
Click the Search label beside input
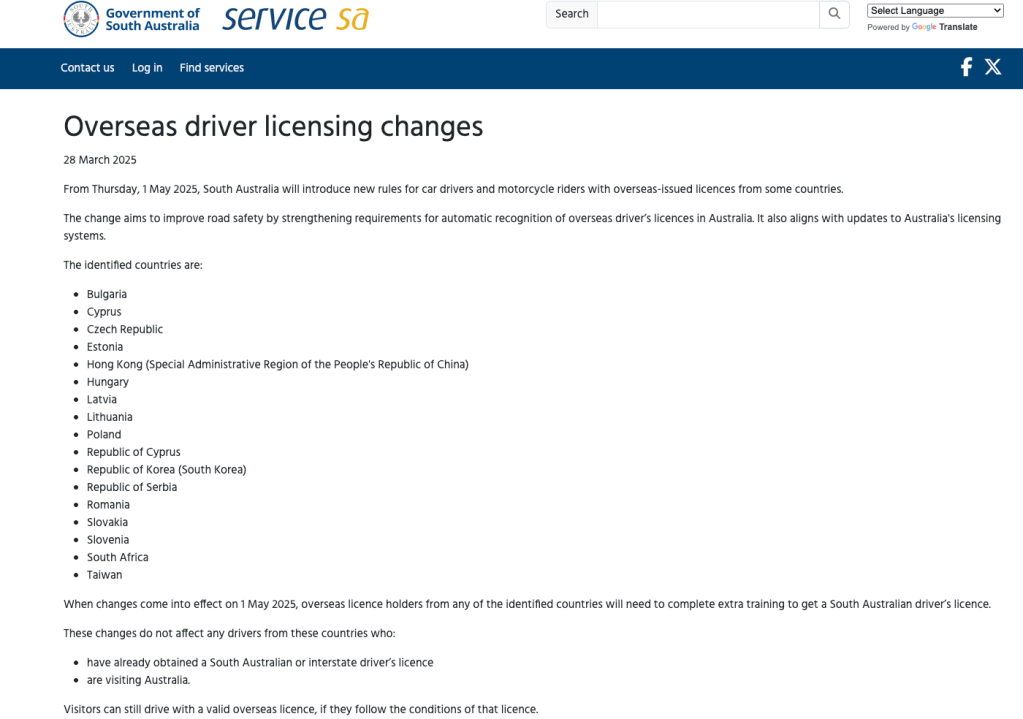[x=572, y=14]
